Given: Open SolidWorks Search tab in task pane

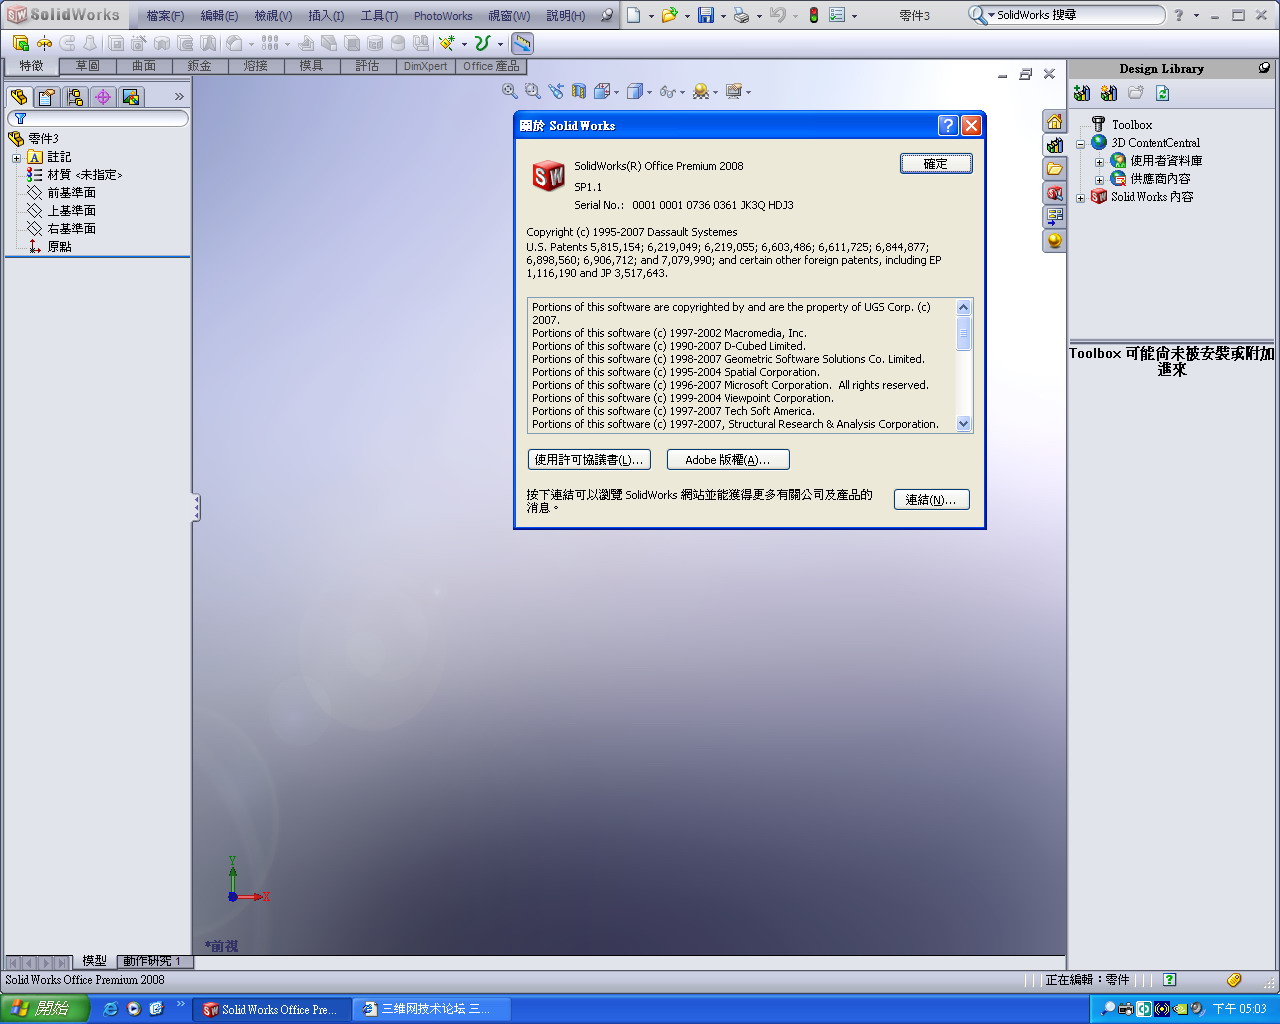Looking at the screenshot, I should [x=1054, y=193].
